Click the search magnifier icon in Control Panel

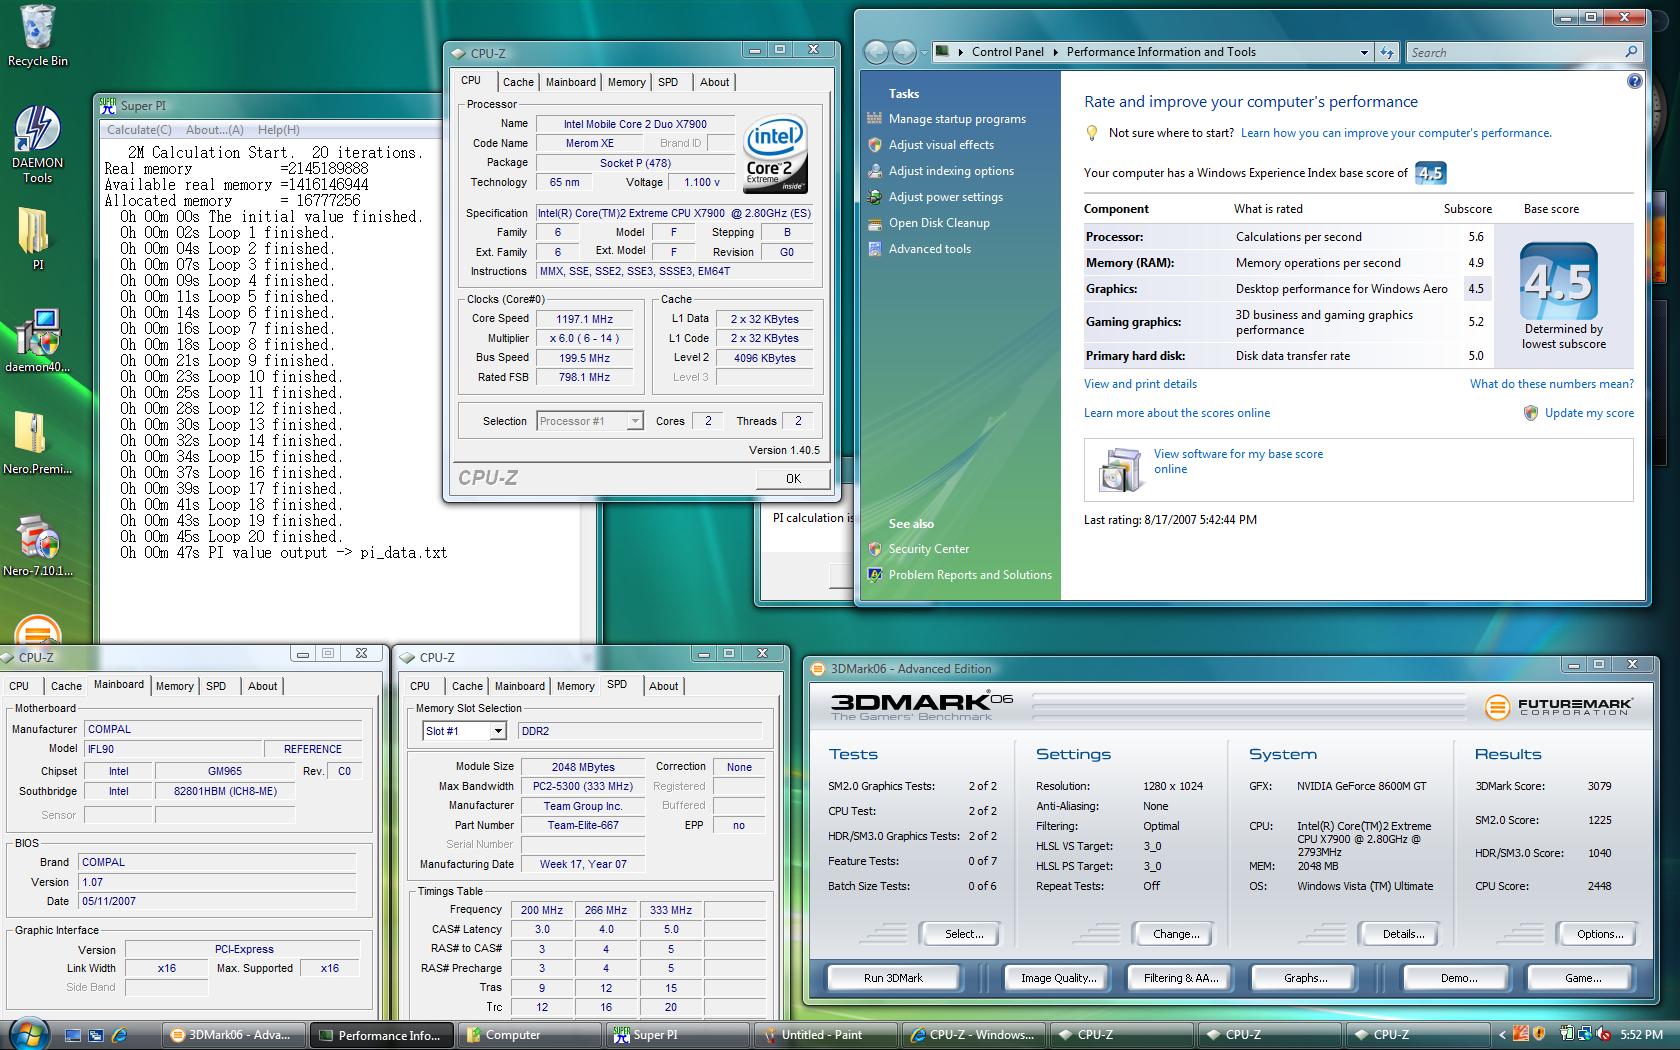coord(1631,52)
